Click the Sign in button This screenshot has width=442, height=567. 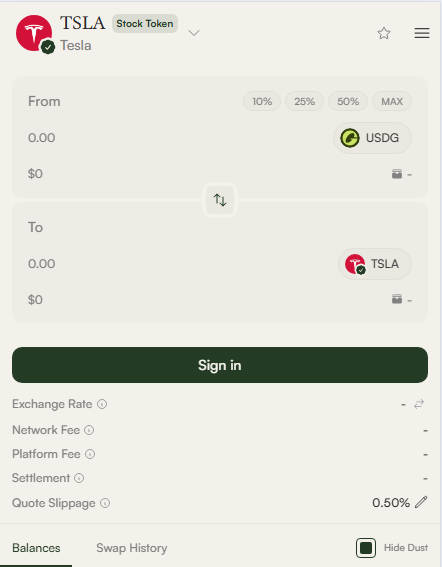pyautogui.click(x=220, y=365)
